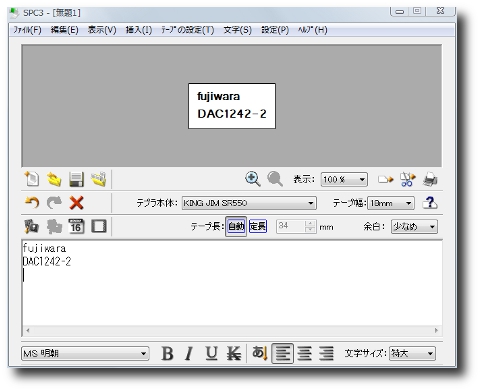Undo the last action
The image size is (480, 391).
tap(32, 203)
